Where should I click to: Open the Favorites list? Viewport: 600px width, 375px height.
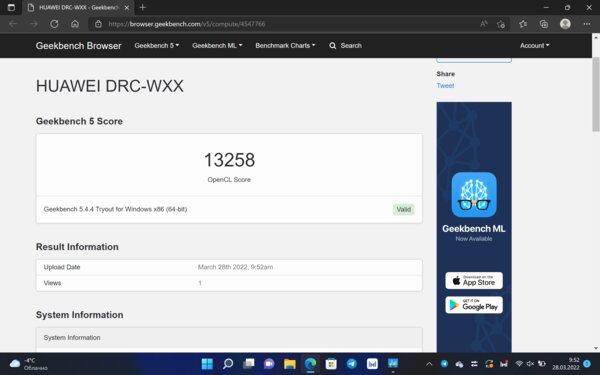coord(523,24)
